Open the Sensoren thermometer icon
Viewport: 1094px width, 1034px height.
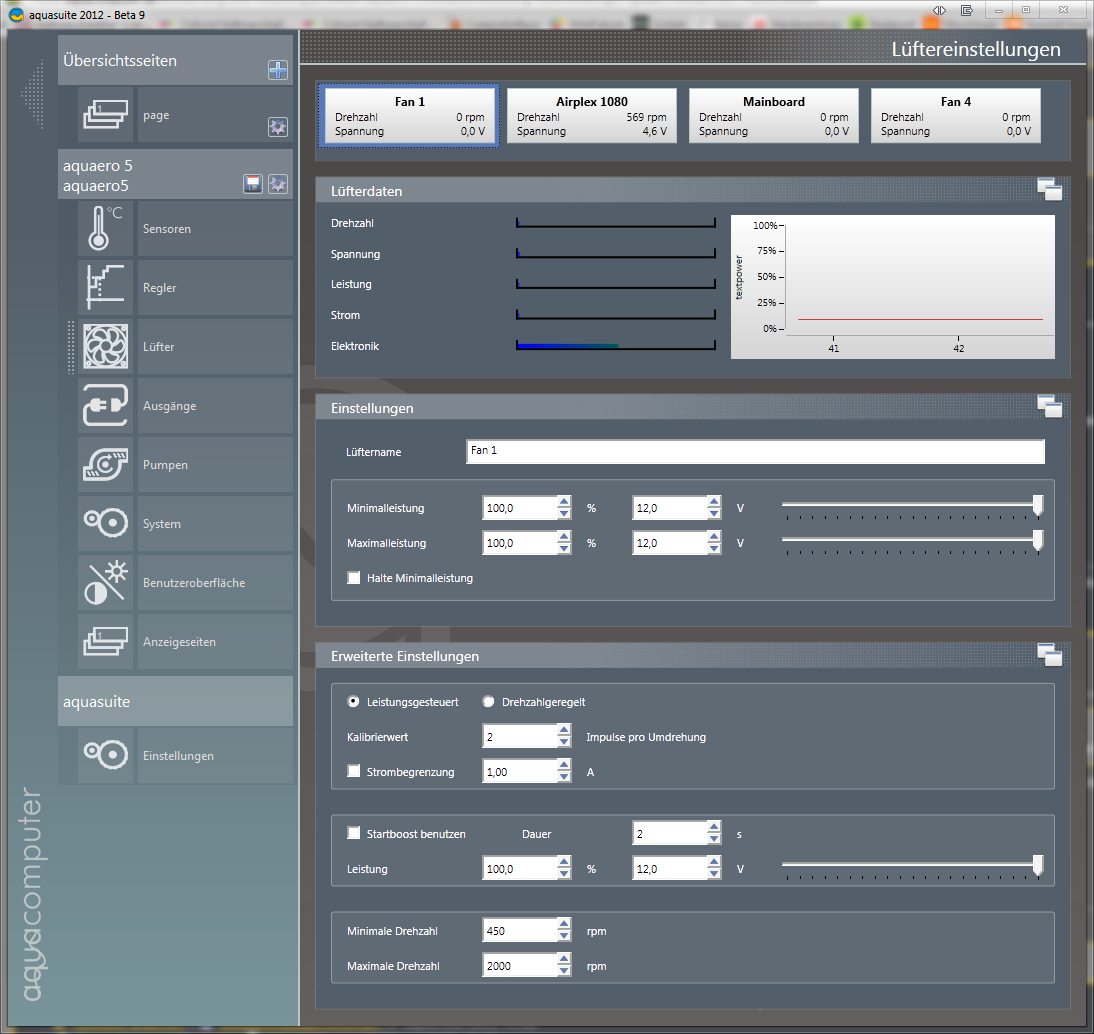[105, 229]
